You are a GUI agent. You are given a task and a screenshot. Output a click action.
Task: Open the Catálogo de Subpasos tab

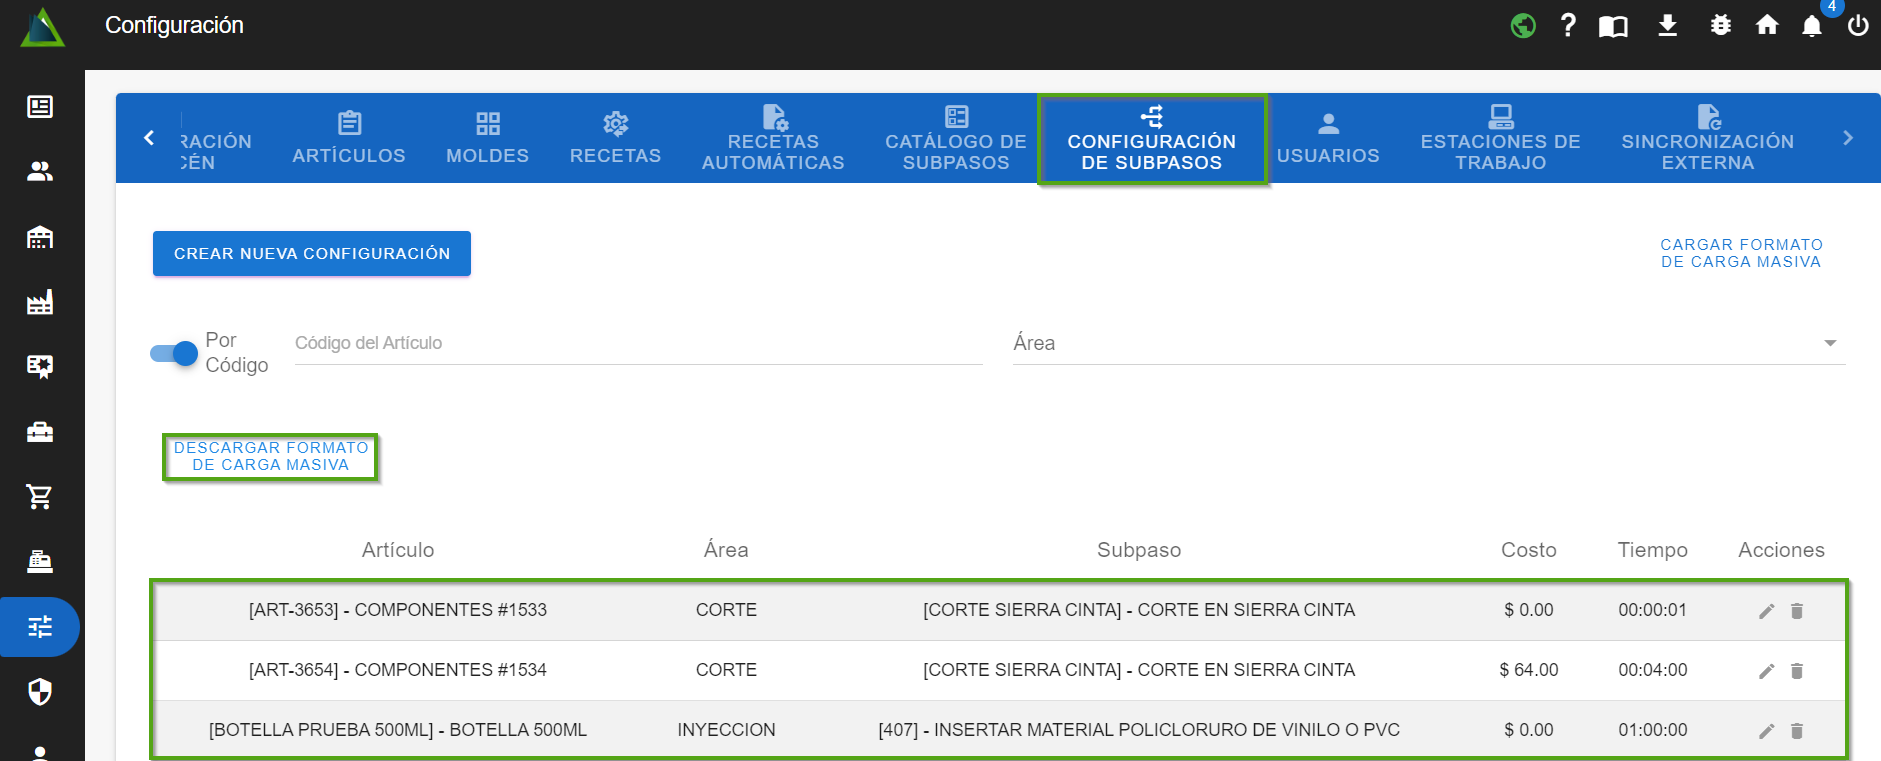955,138
